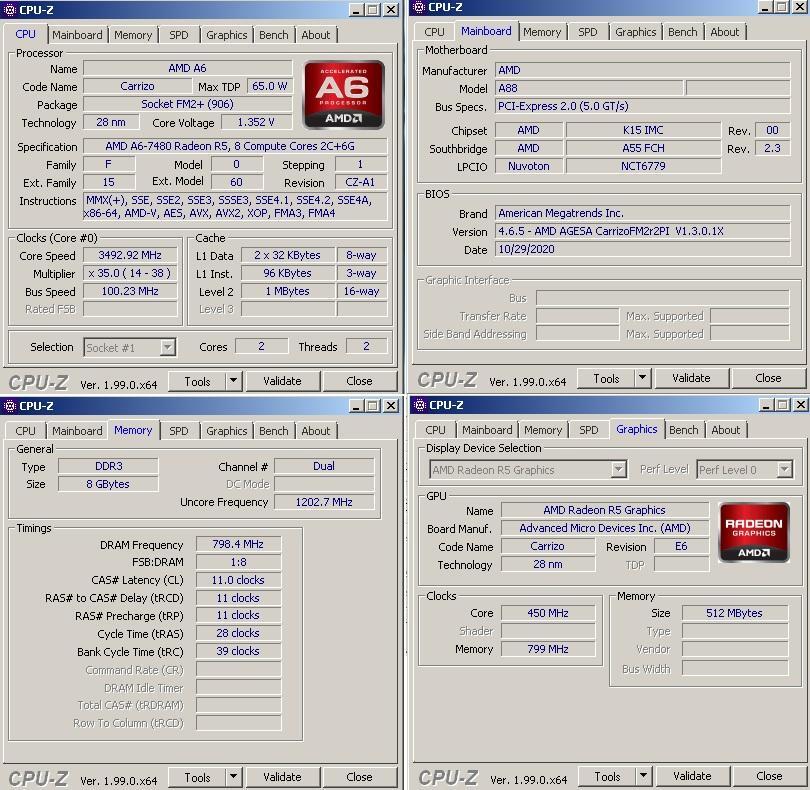Switch to CPU tab in Mainboard window
This screenshot has height=790, width=810.
click(434, 32)
